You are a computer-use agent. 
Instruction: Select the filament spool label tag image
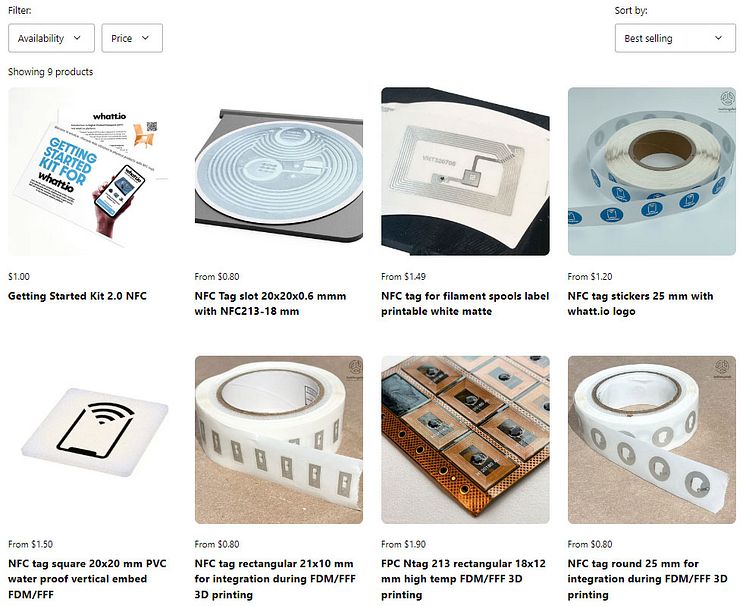(465, 171)
